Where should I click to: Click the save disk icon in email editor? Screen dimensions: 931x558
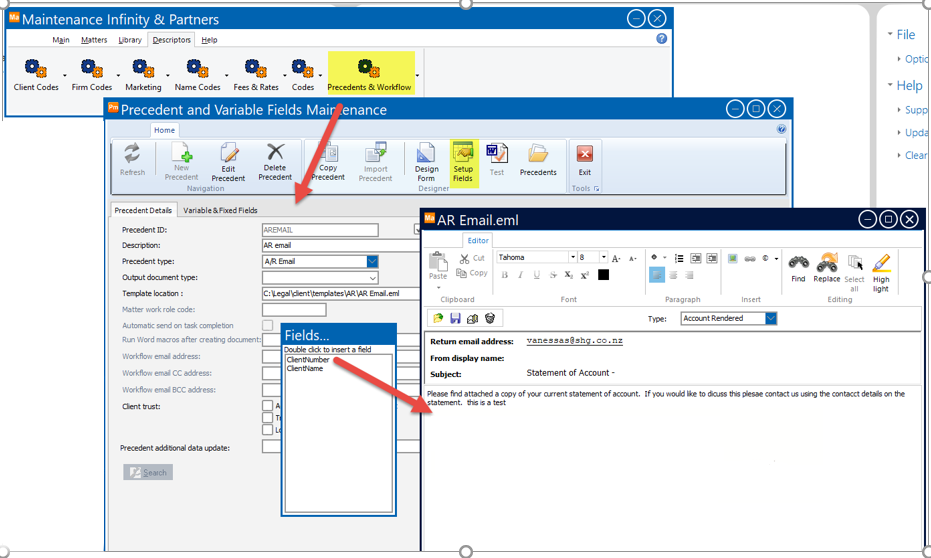click(455, 319)
